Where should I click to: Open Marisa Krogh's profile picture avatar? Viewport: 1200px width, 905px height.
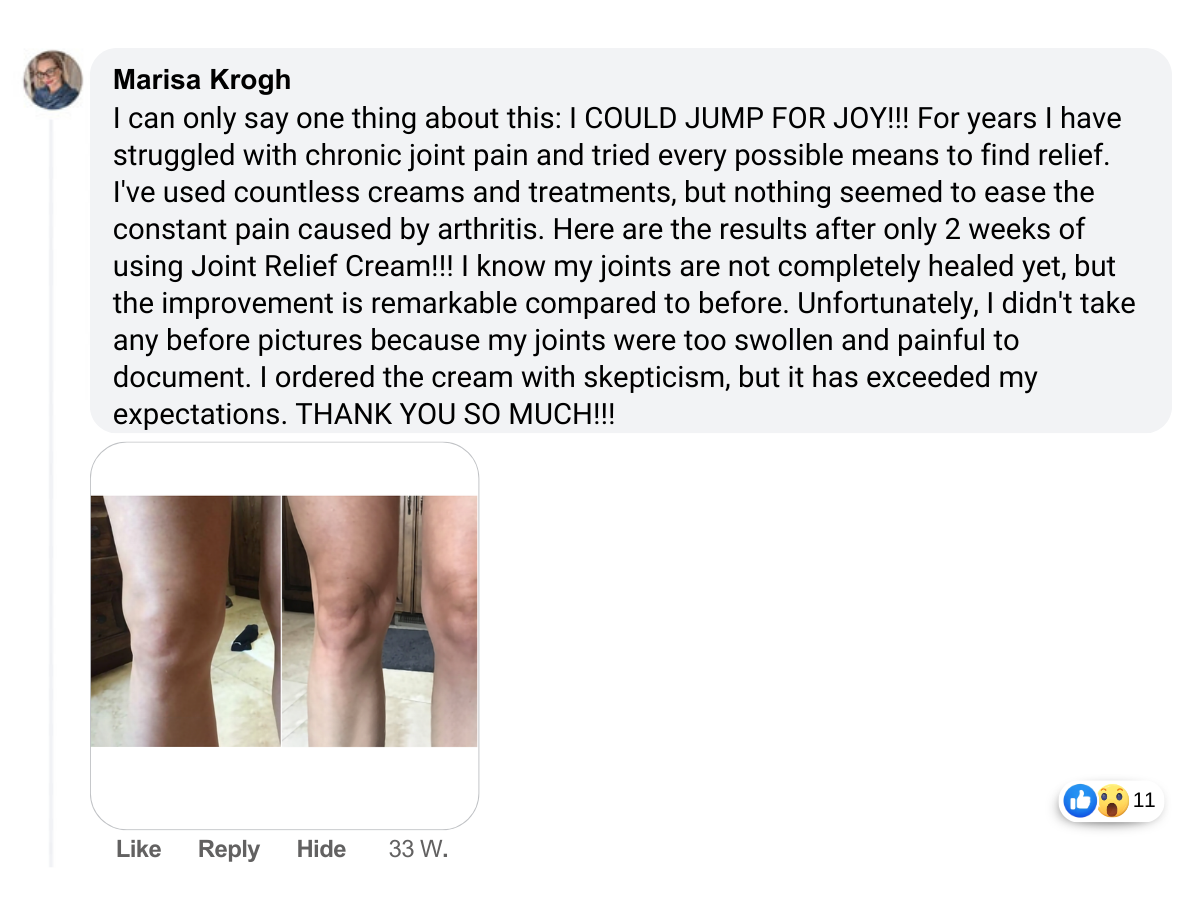coord(53,80)
